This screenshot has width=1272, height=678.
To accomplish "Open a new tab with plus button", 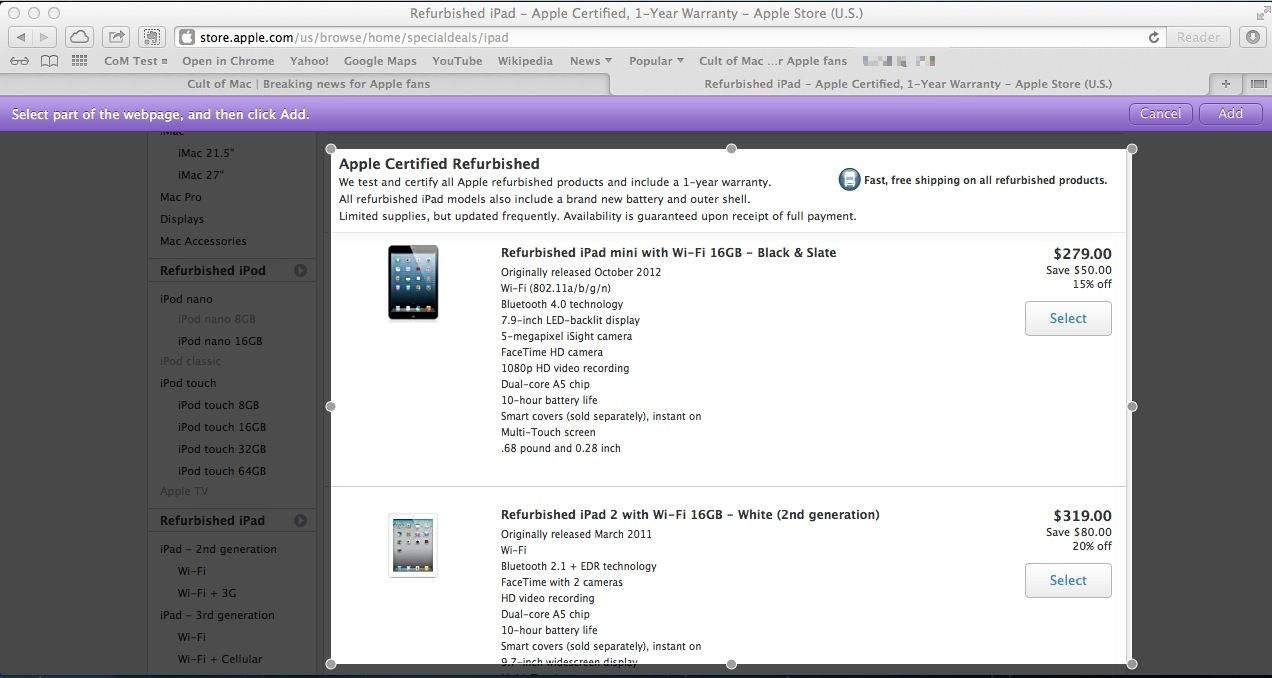I will coord(1225,84).
